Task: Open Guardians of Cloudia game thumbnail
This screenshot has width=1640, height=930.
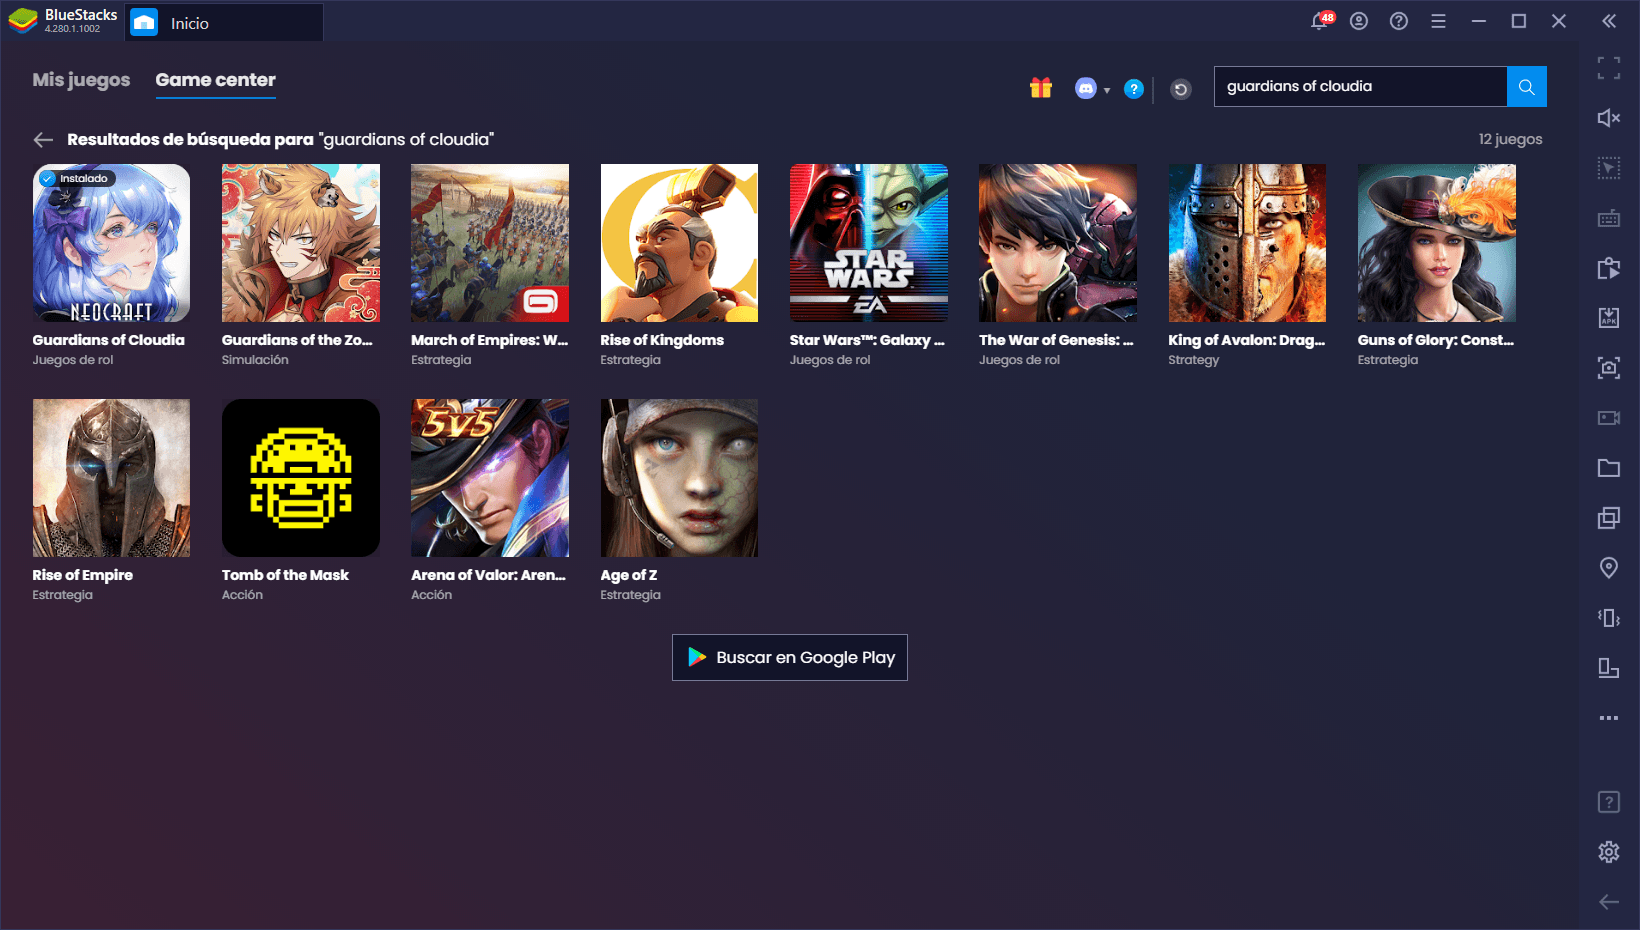Action: click(x=111, y=243)
